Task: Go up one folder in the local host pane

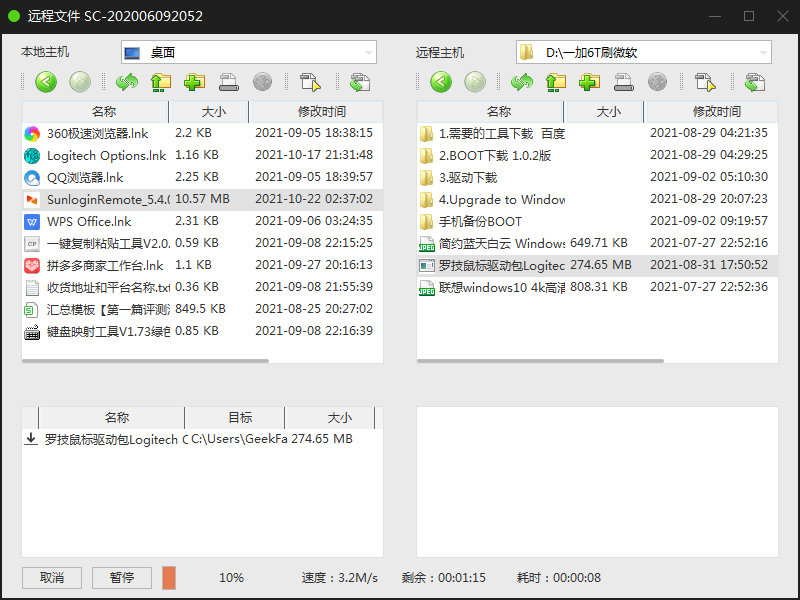Action: 161,82
